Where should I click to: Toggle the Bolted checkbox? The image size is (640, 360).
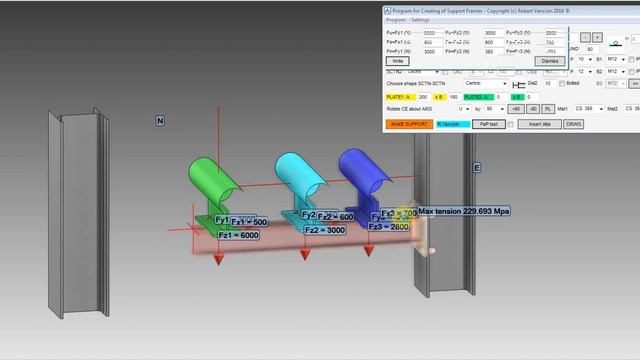coord(562,83)
